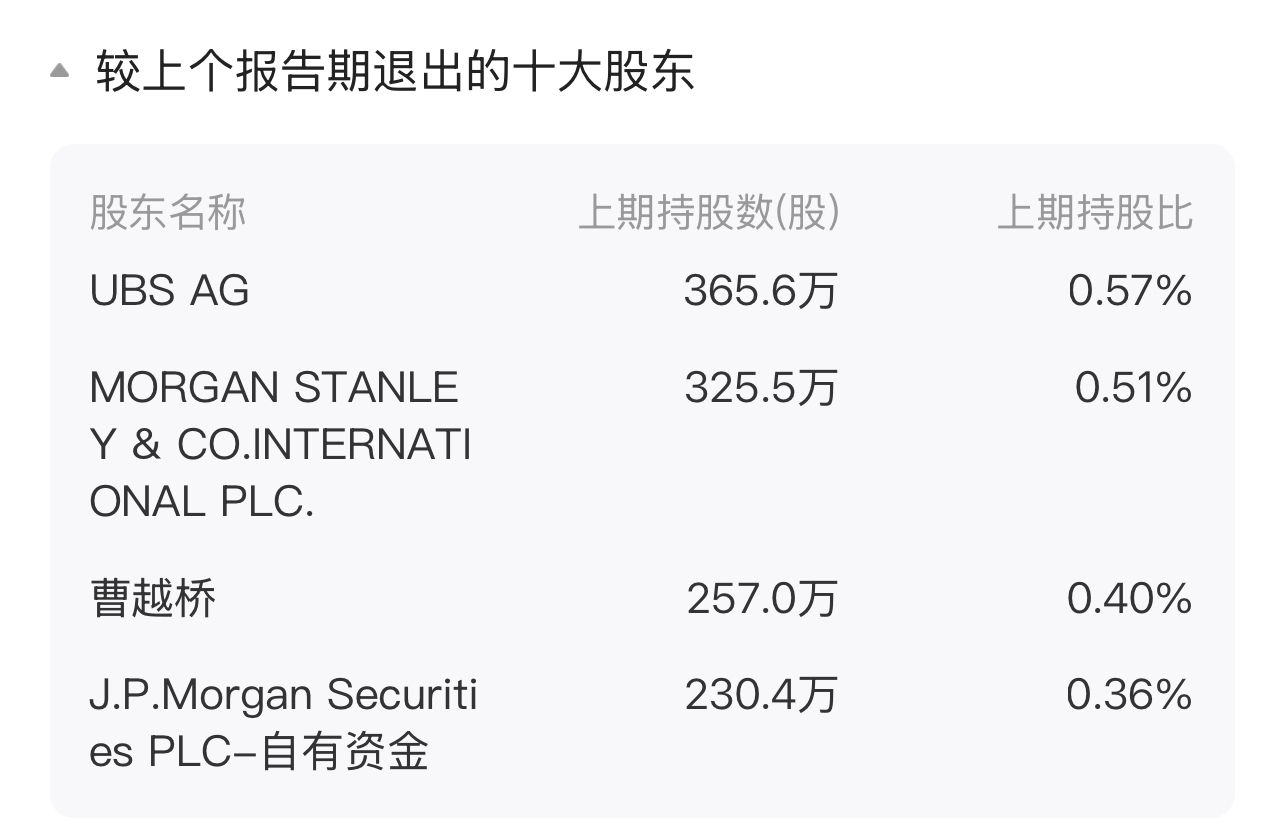Sort by 上期持股比 column header
This screenshot has width=1284, height=825.
1094,213
